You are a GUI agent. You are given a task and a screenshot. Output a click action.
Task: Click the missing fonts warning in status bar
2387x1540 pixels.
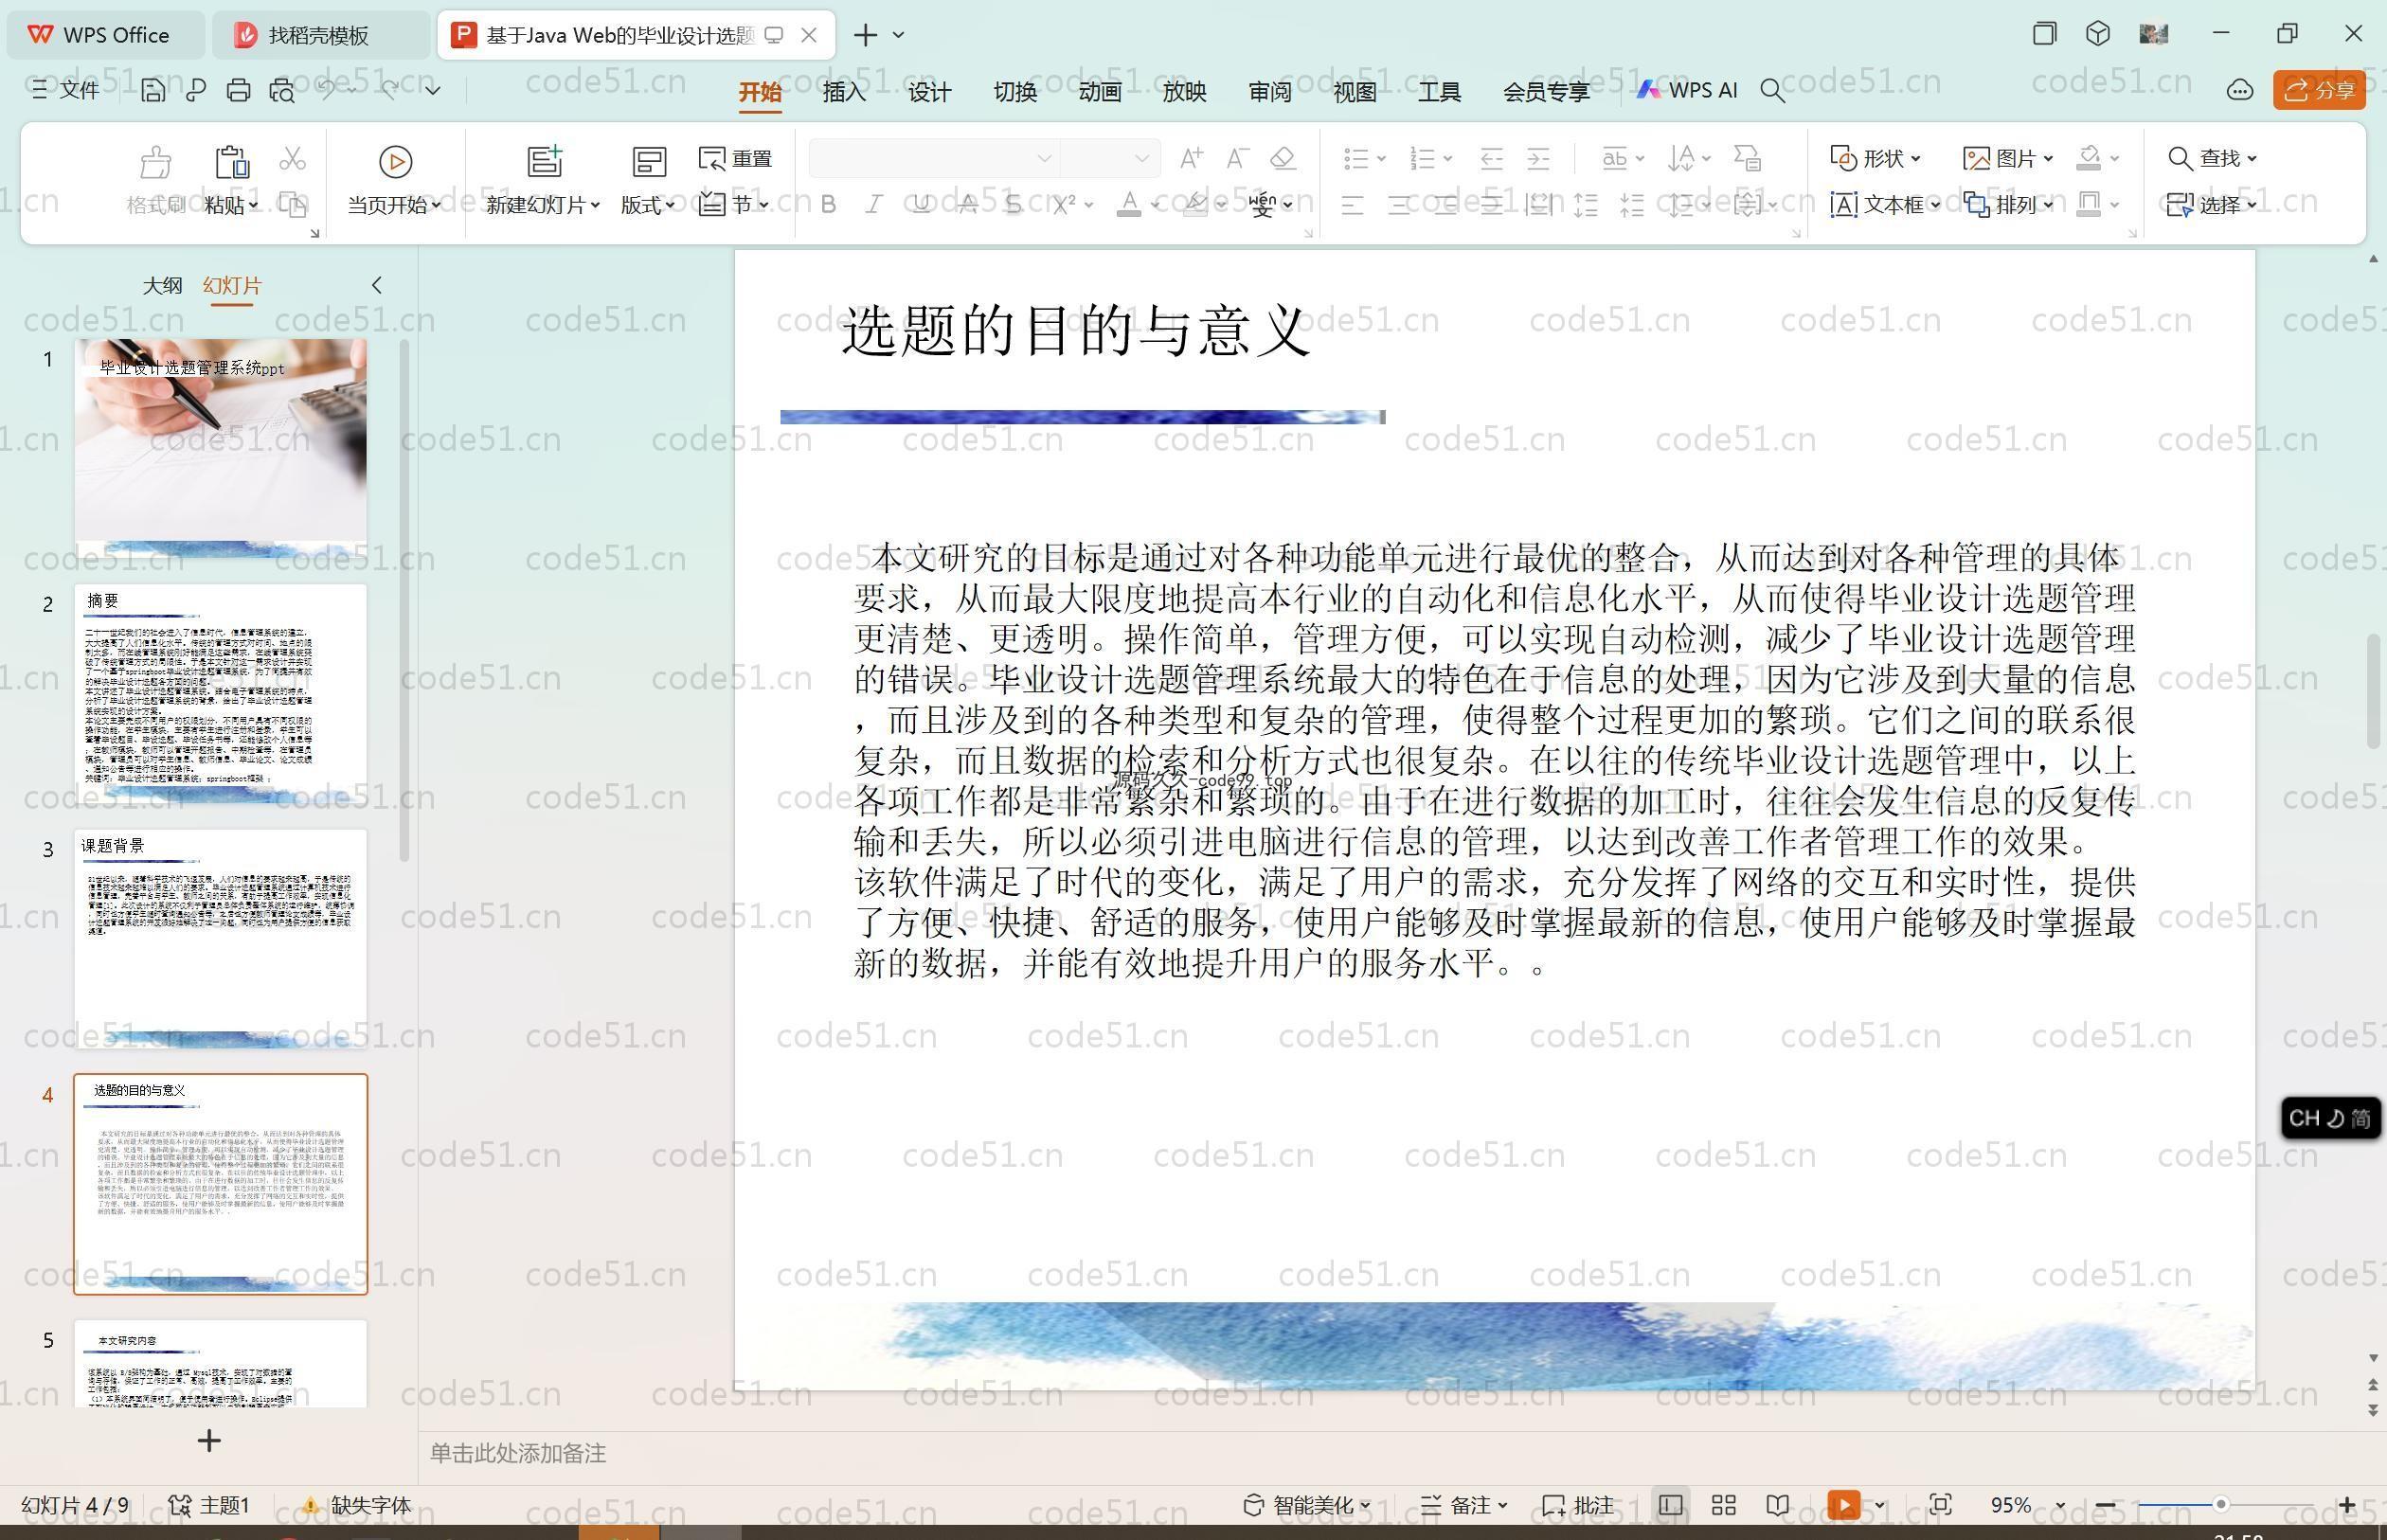click(x=356, y=1505)
